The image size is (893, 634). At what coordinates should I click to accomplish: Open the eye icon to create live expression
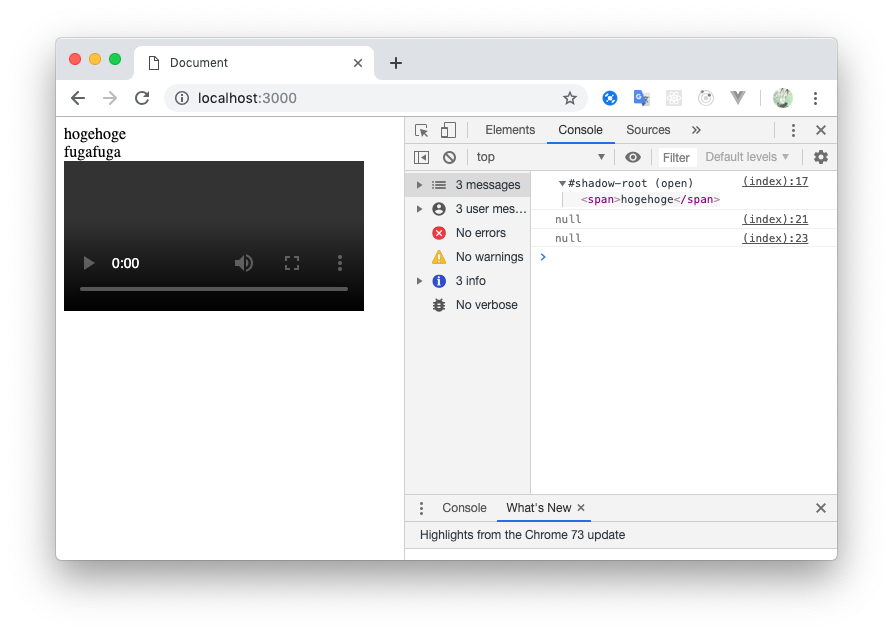click(x=632, y=157)
